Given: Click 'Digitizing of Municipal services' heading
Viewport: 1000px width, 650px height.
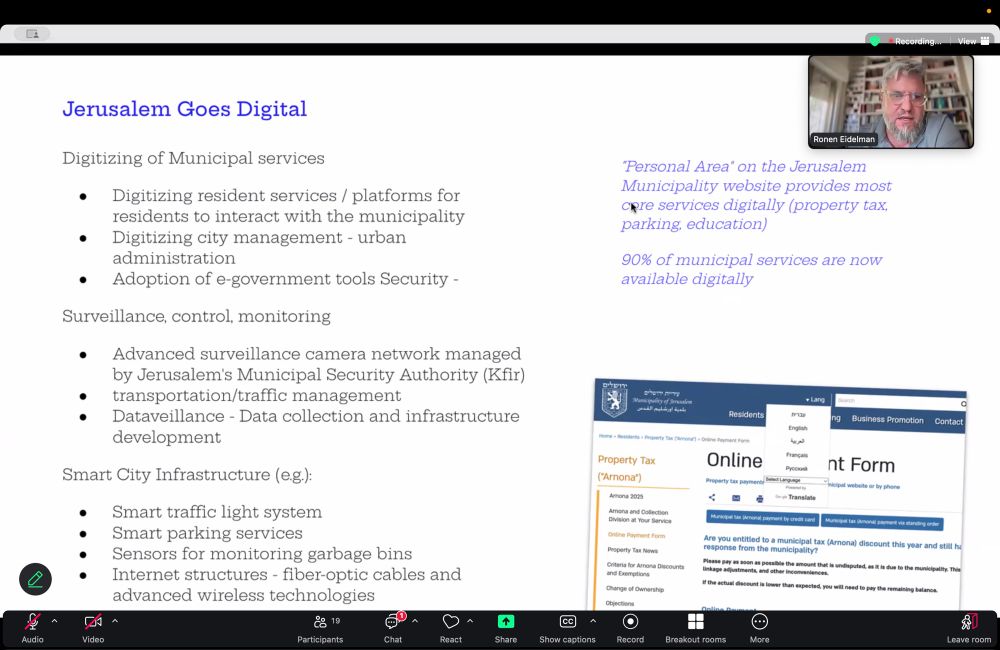Looking at the screenshot, I should pyautogui.click(x=193, y=158).
